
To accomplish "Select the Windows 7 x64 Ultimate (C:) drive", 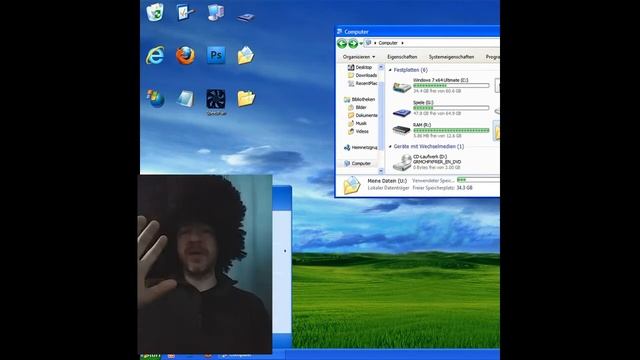I will click(441, 86).
